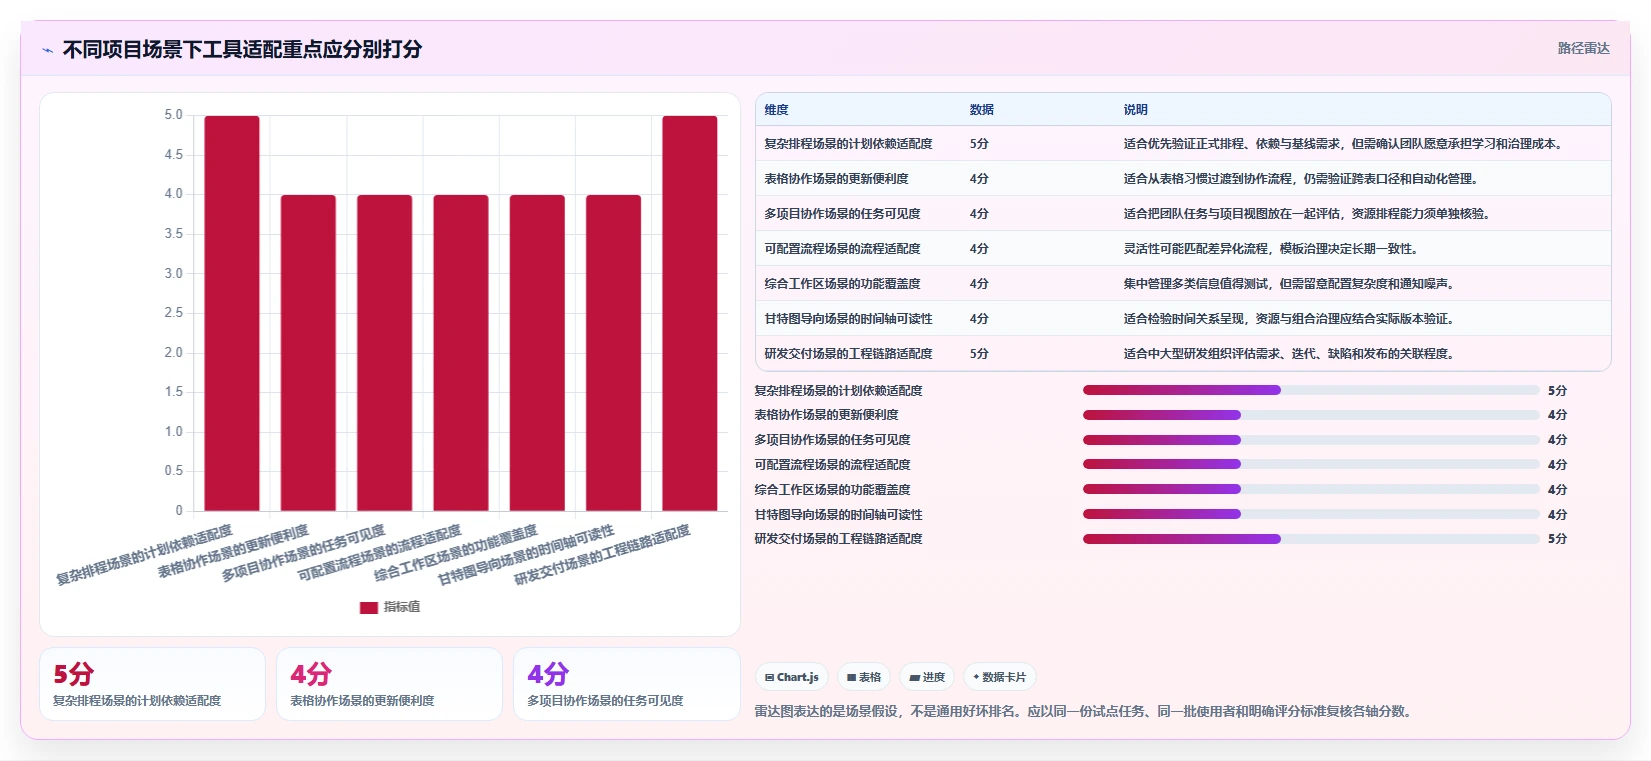Viewport: 1651px width, 761px height.
Task: Click the 数据 table column header
Action: 981,110
